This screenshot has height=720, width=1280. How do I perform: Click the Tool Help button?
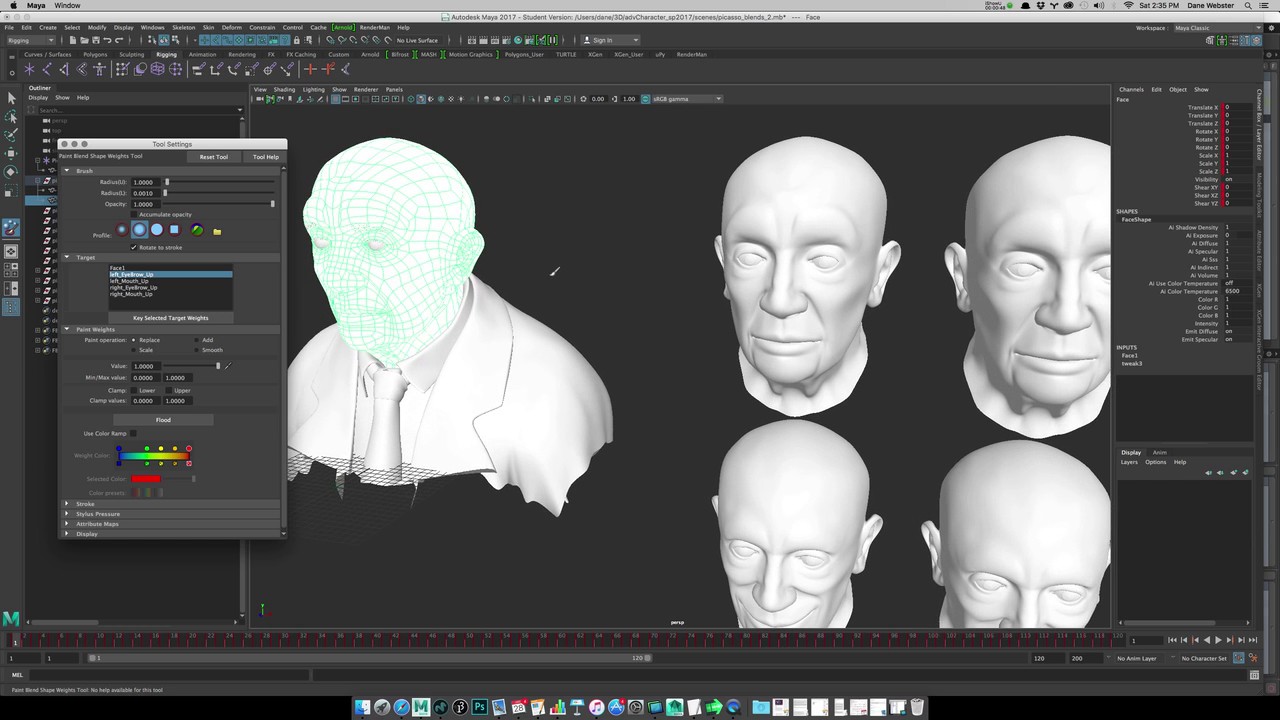(265, 157)
